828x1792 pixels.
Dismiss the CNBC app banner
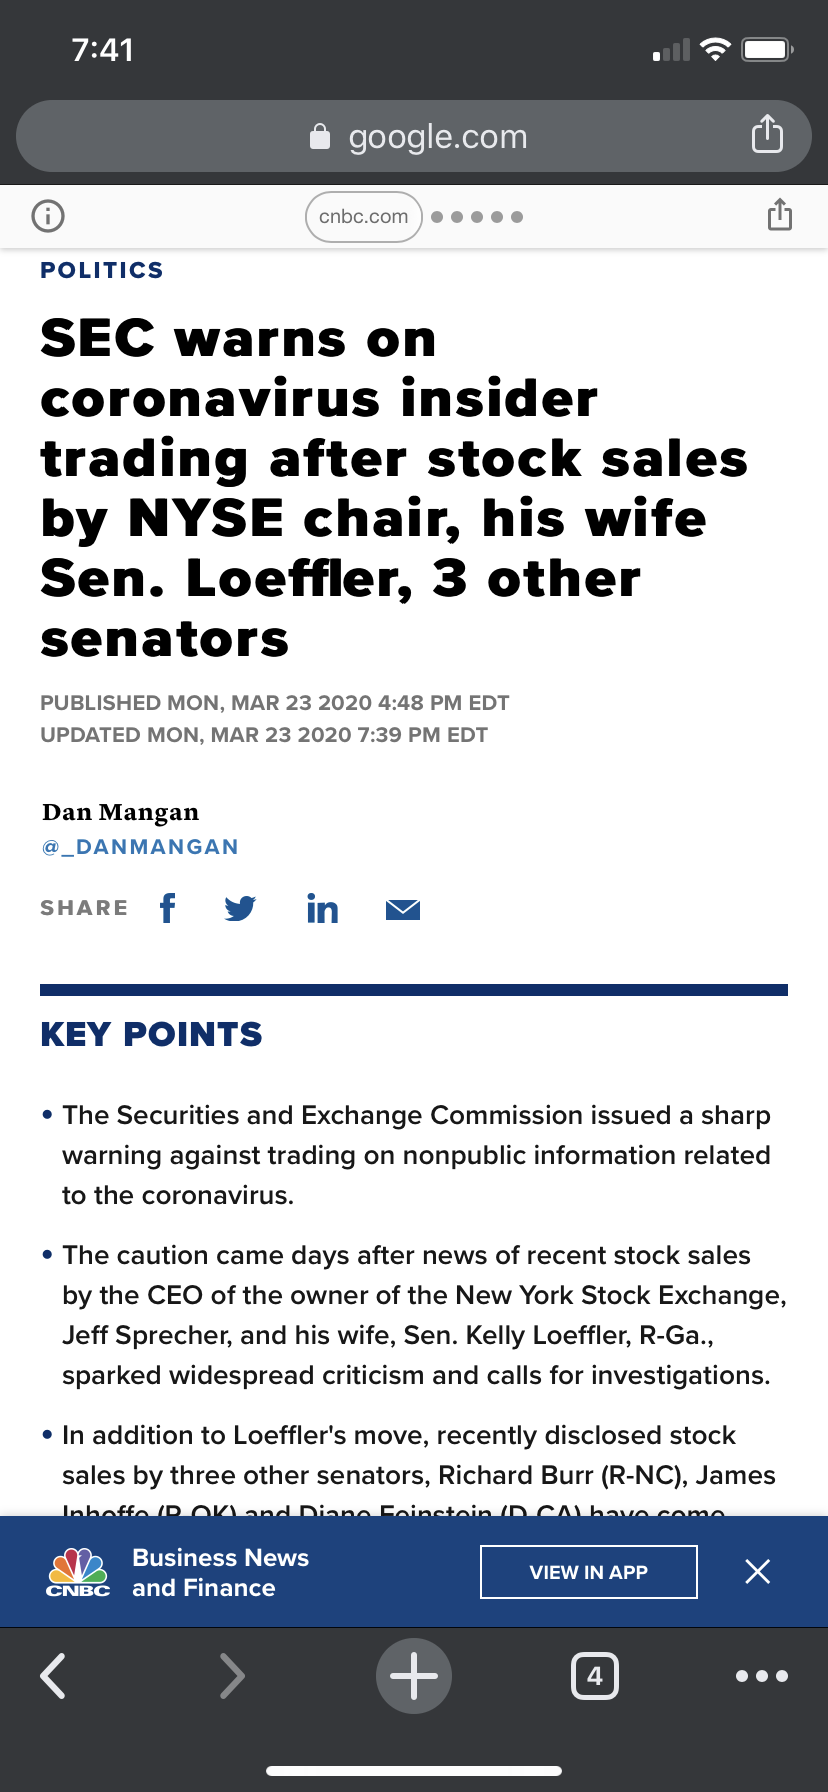758,1572
